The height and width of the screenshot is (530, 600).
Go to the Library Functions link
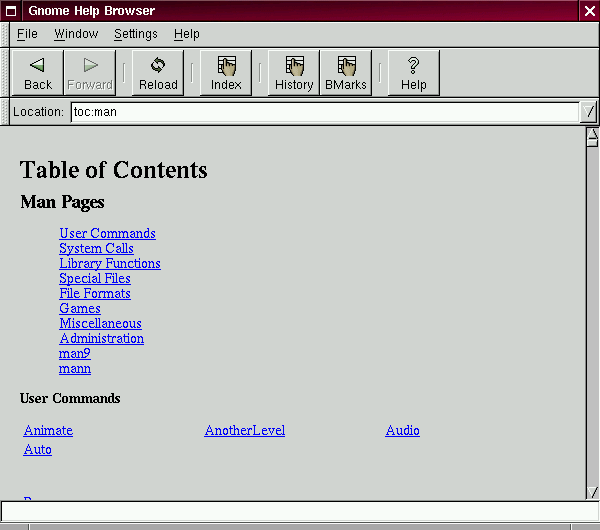(109, 263)
